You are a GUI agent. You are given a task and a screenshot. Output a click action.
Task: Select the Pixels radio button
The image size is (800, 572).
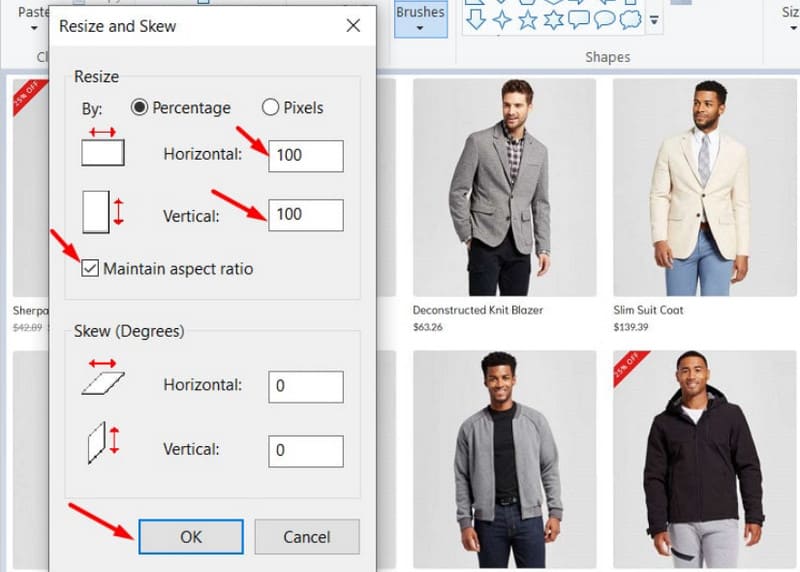tap(270, 108)
